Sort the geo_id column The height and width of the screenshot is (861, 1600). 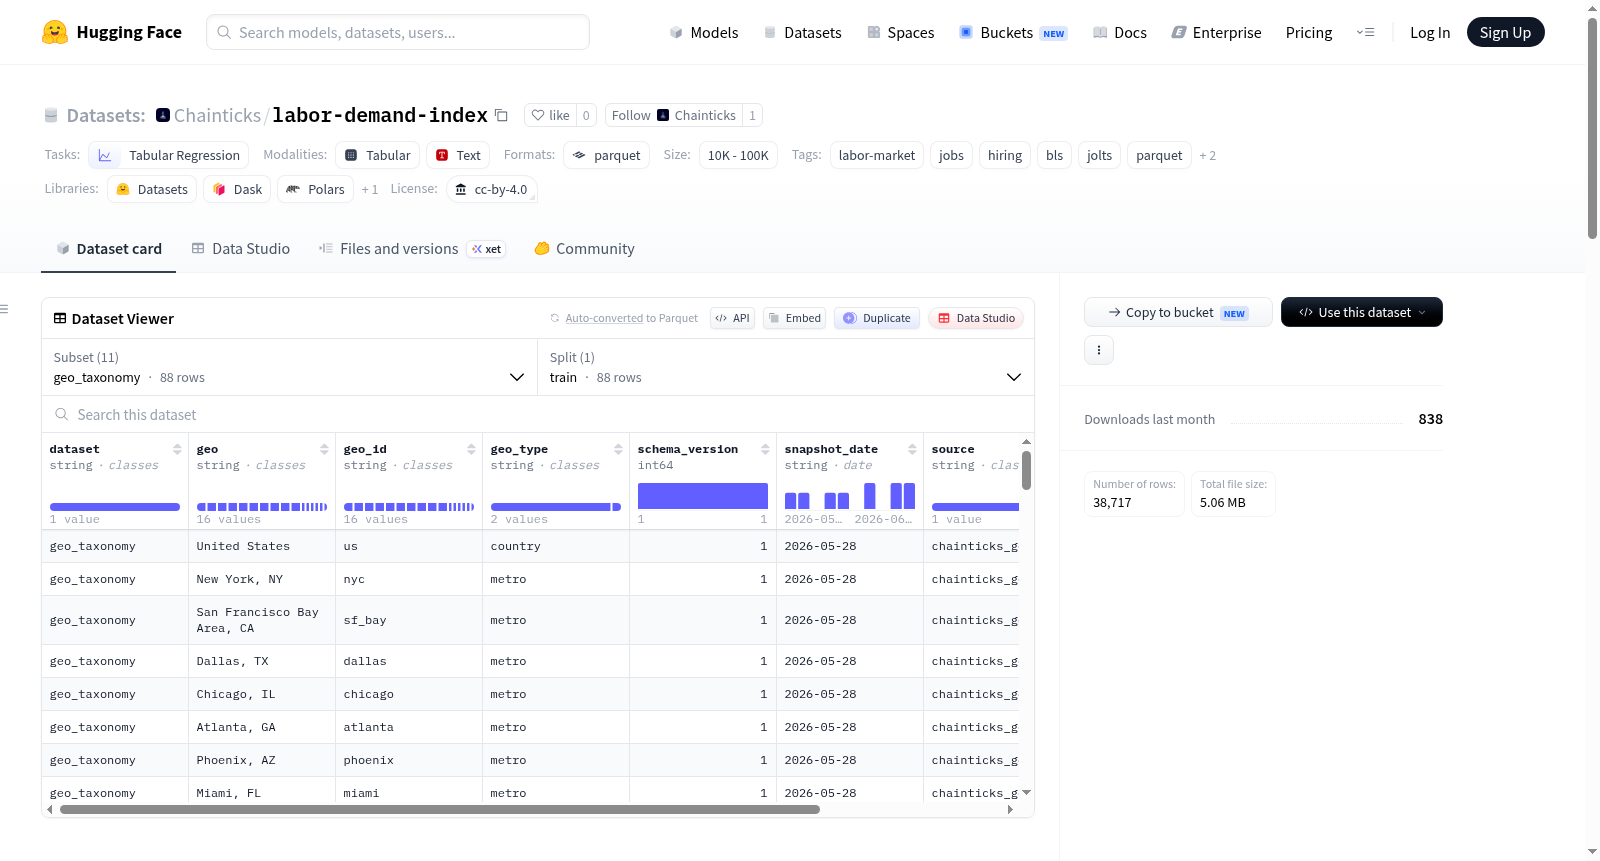(471, 449)
